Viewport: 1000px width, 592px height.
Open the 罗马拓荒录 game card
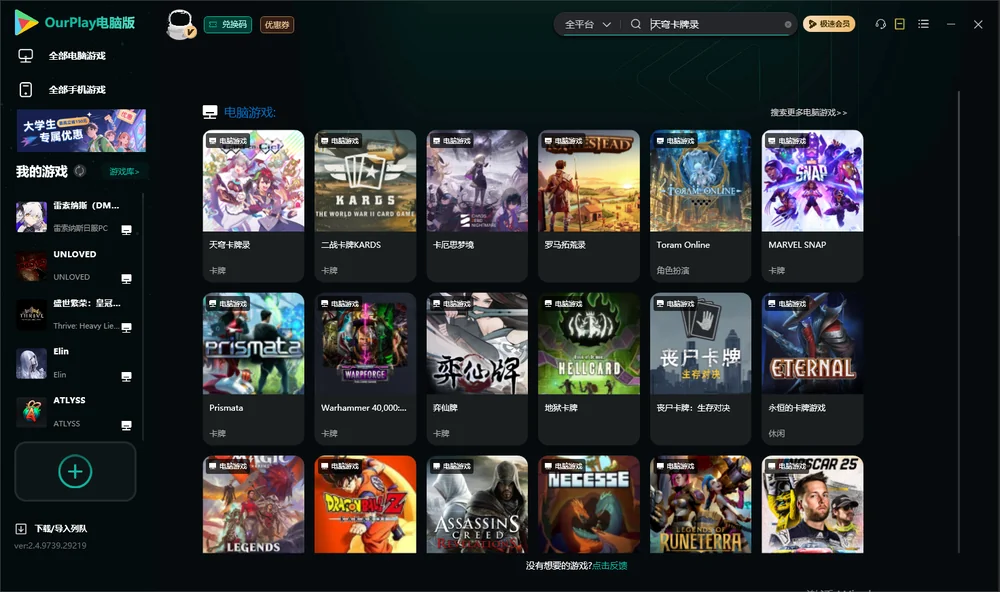coord(589,205)
